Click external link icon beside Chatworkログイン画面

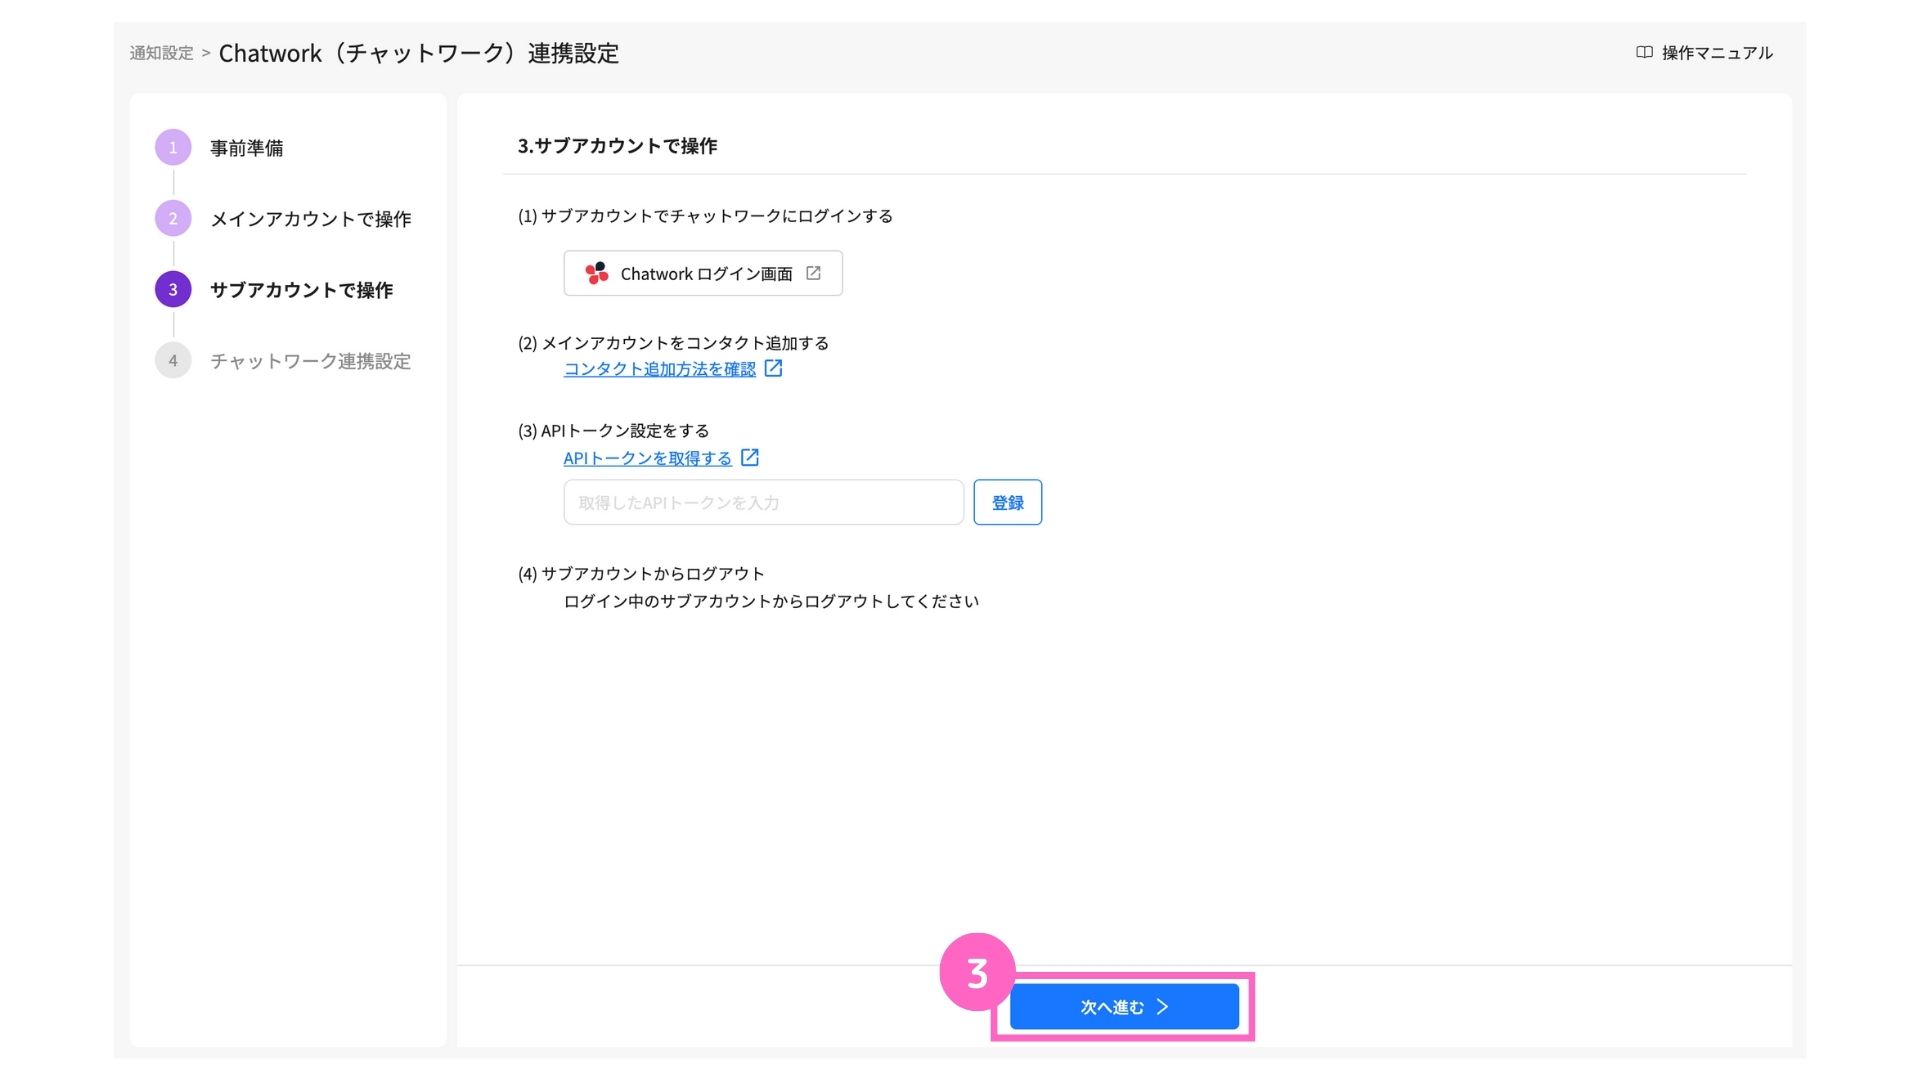pos(813,273)
